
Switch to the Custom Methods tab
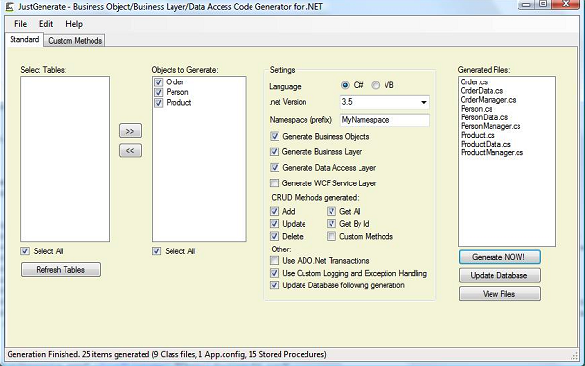pyautogui.click(x=75, y=41)
